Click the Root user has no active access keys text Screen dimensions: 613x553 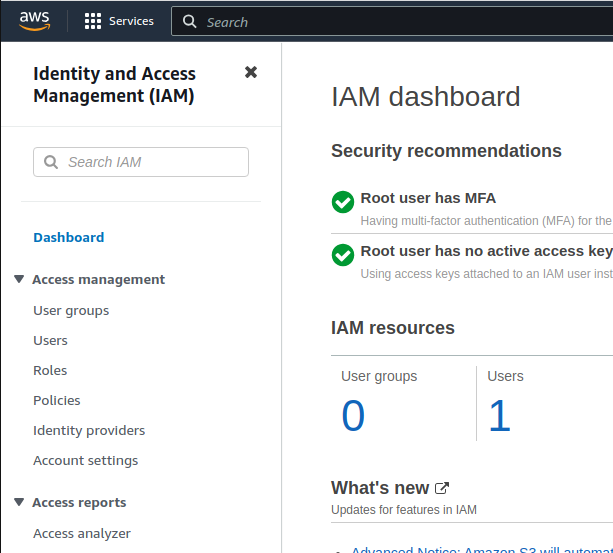(x=487, y=251)
